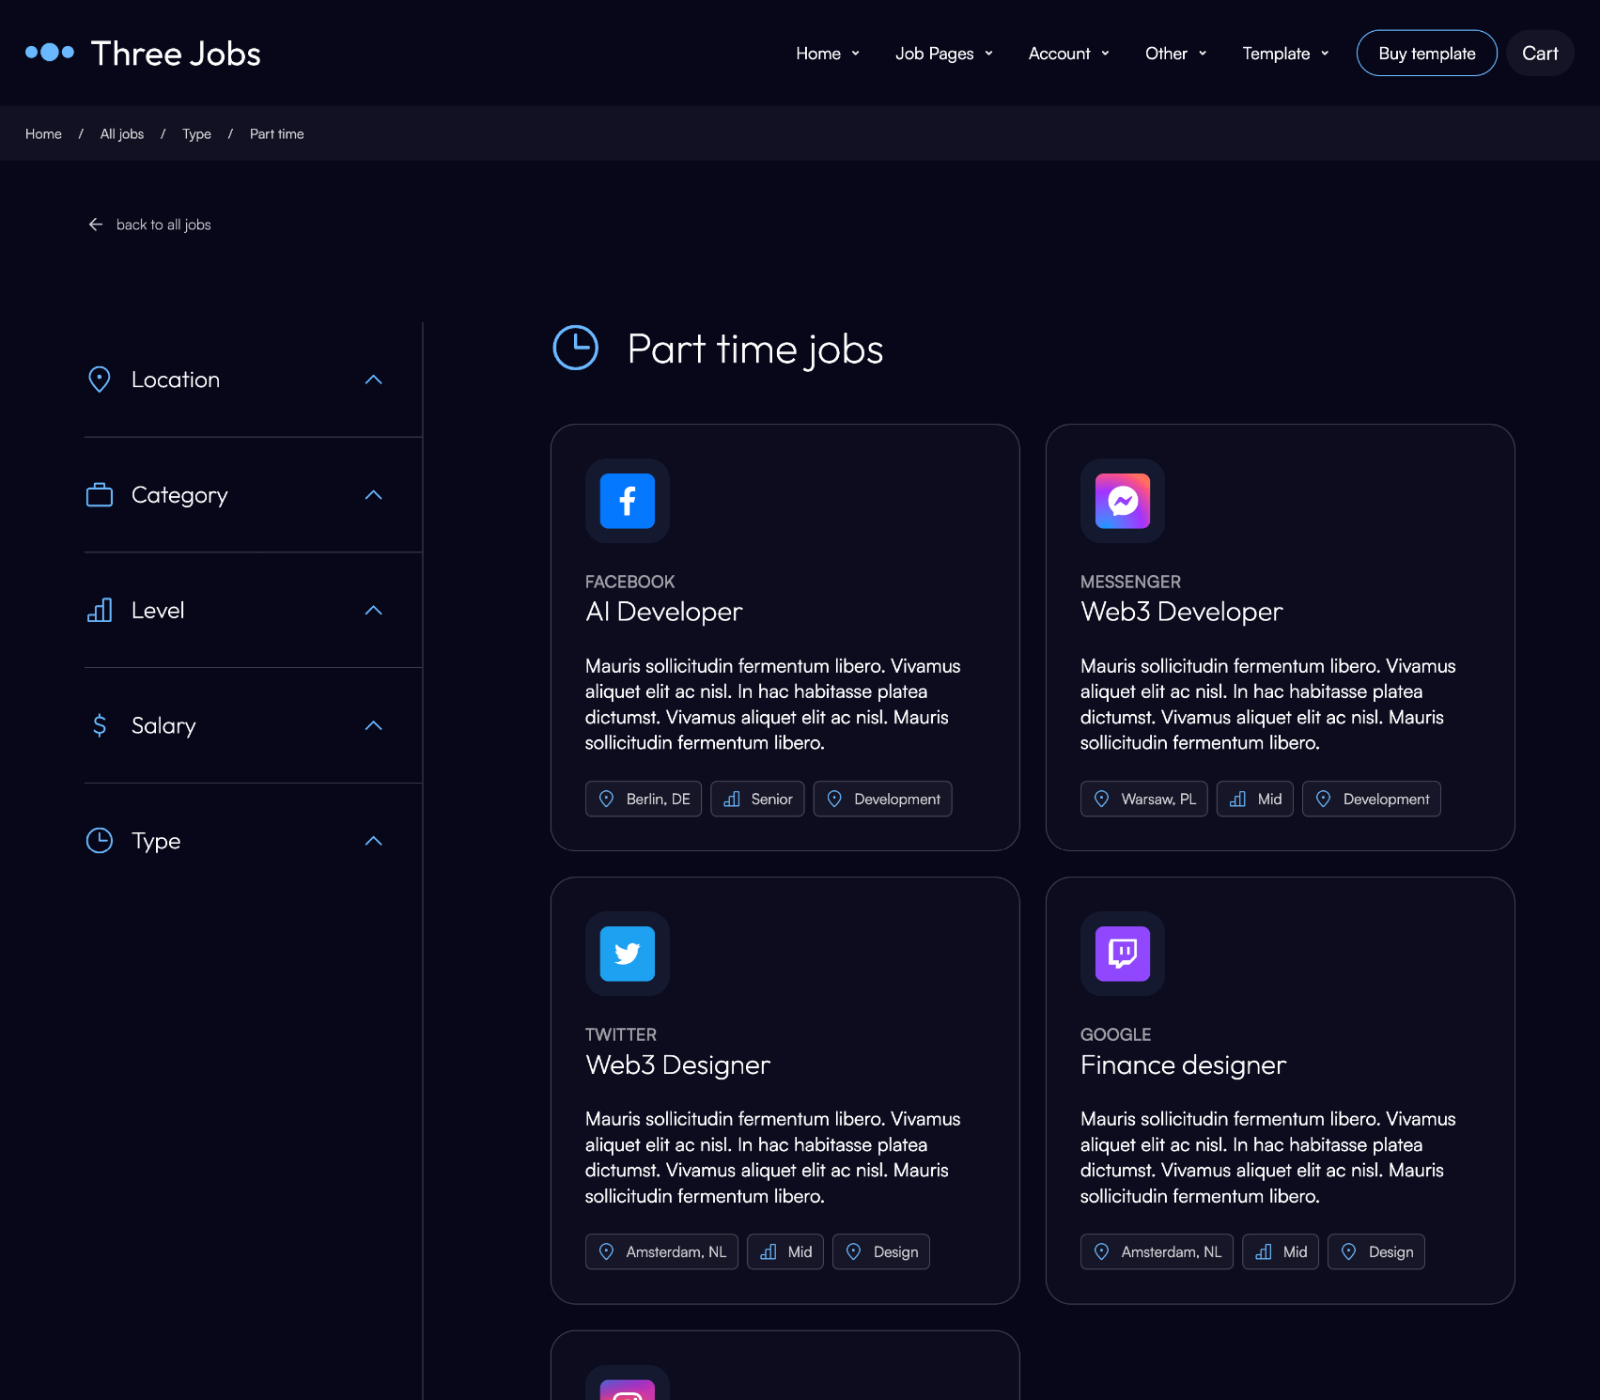Click the pin icon in the Warsaw, PL tag
The width and height of the screenshot is (1600, 1400).
1101,799
